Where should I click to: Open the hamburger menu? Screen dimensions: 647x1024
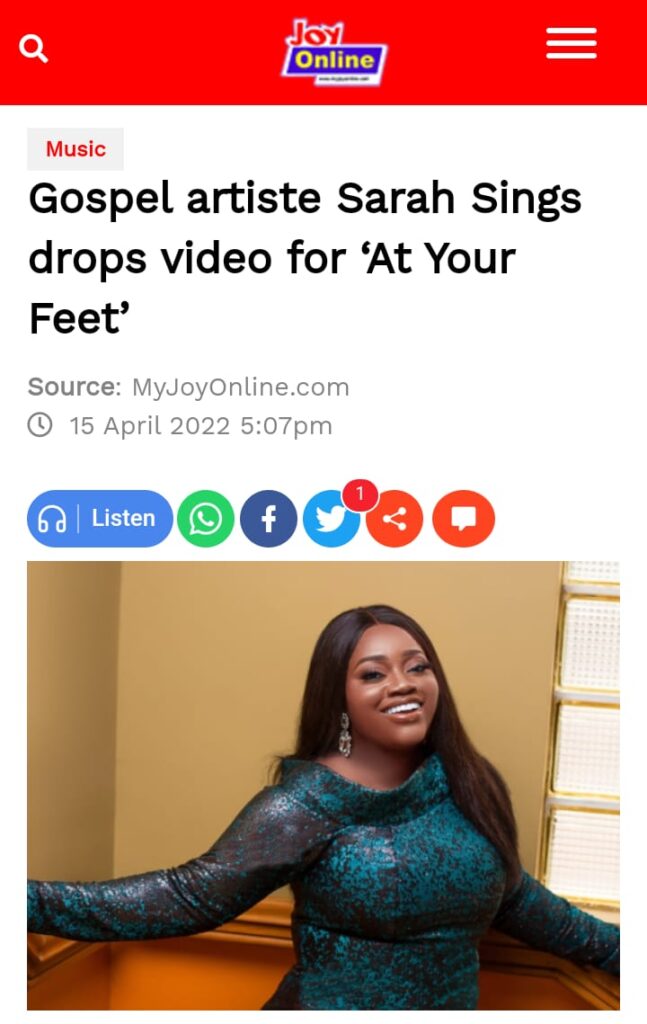571,44
